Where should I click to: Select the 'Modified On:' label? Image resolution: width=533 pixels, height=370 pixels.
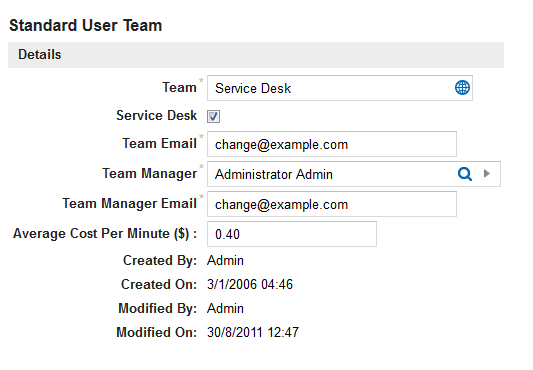[156, 332]
